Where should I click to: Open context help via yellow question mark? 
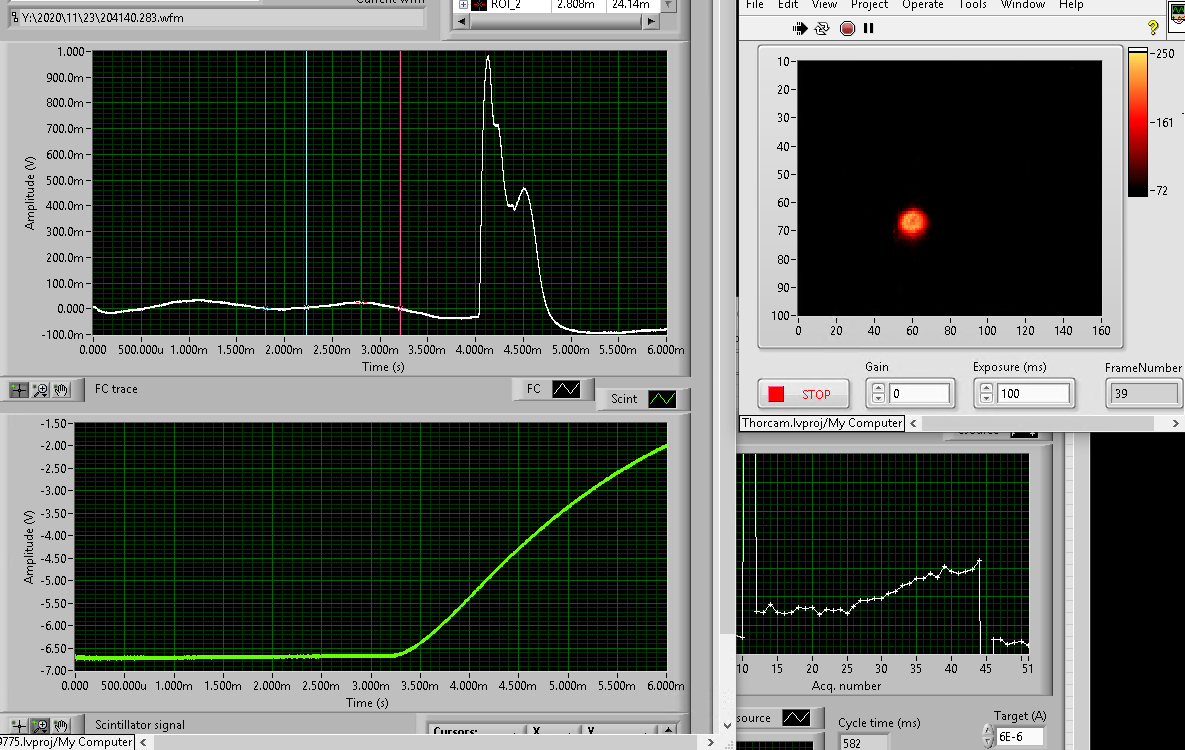pos(1153,29)
